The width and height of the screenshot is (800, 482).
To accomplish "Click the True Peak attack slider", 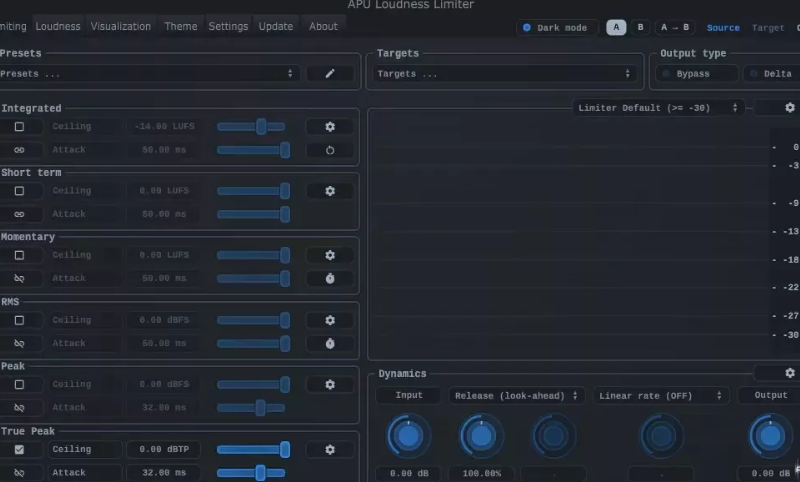I will click(x=251, y=473).
